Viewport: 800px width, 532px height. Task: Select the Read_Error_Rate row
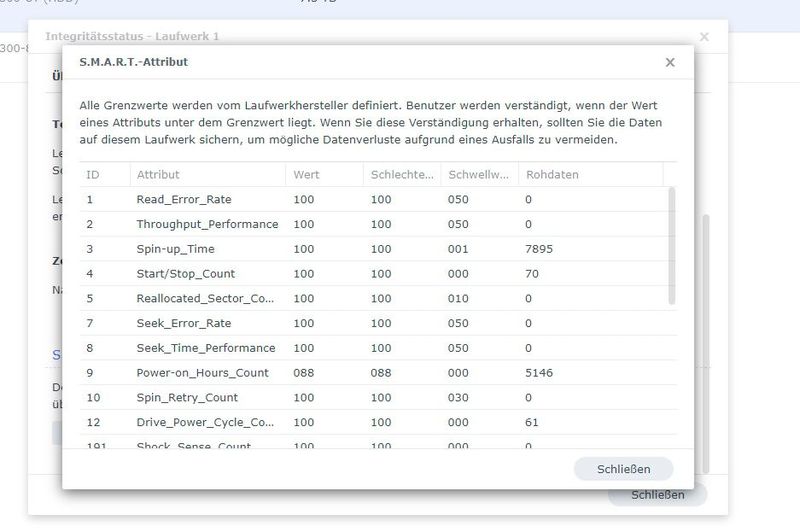click(x=378, y=199)
